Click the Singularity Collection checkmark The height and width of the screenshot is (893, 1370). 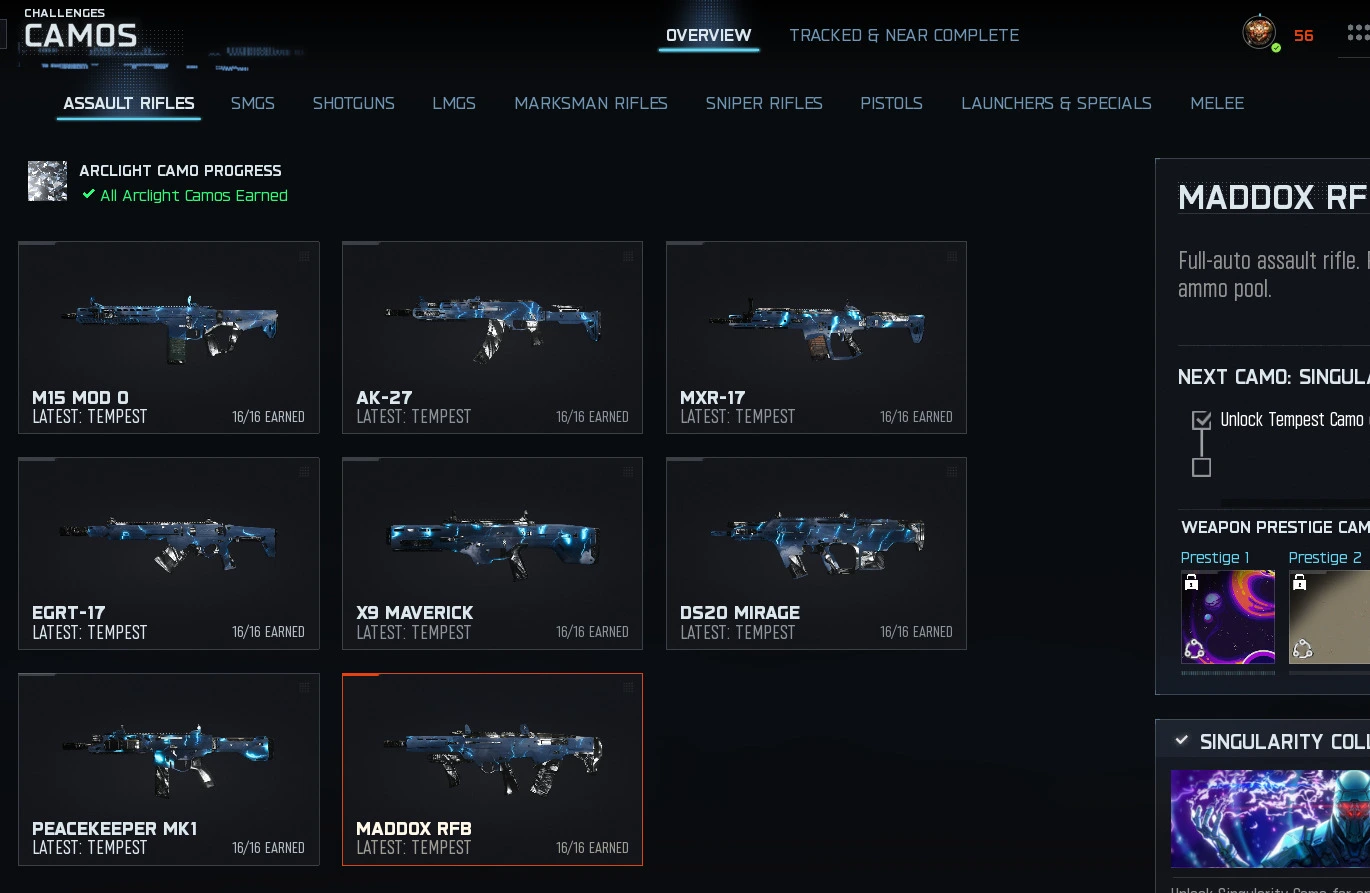[x=1181, y=741]
